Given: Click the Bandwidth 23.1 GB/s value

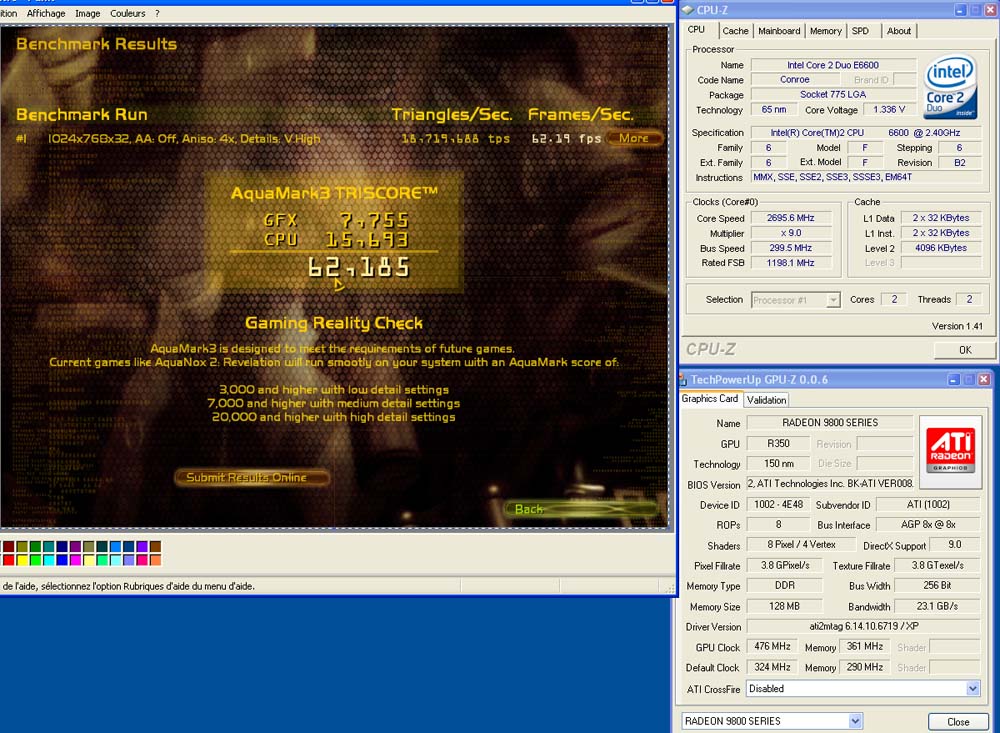Looking at the screenshot, I should point(937,606).
